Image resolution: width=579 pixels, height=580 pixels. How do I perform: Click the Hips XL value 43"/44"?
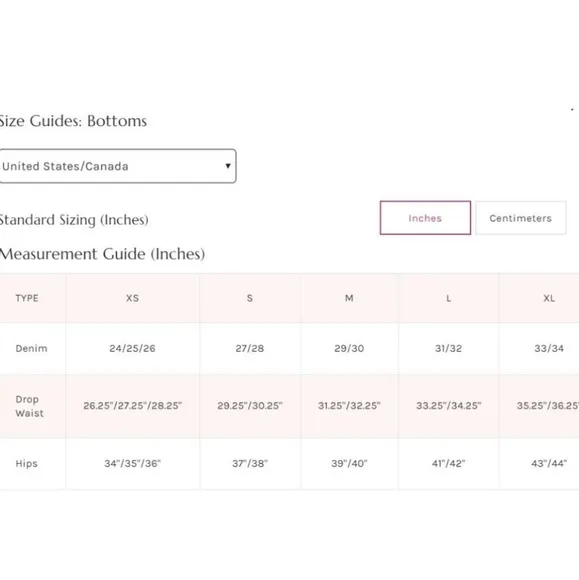click(549, 463)
